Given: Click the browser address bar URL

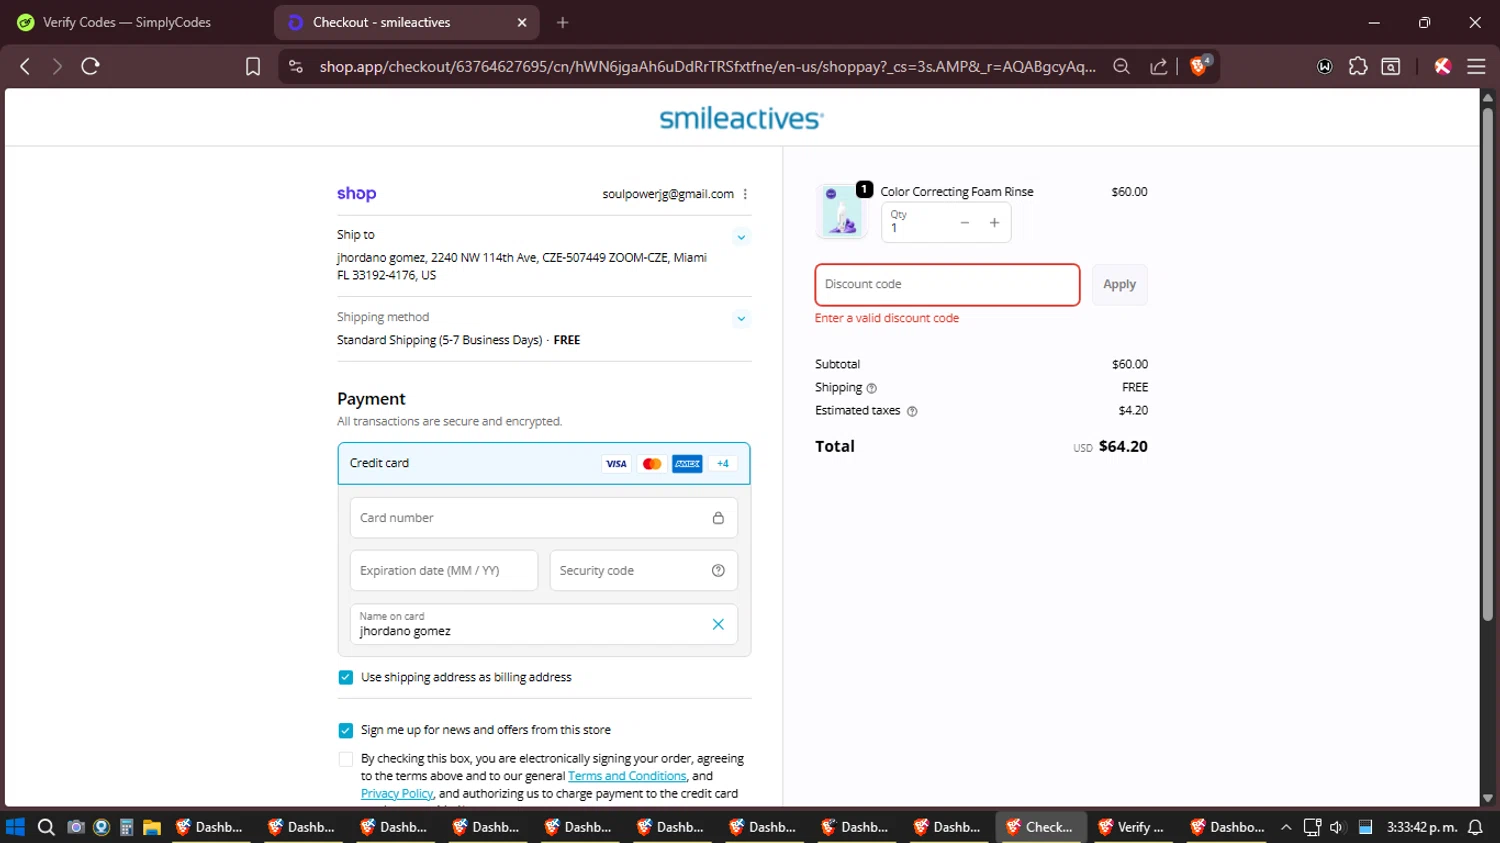Looking at the screenshot, I should click(x=707, y=66).
